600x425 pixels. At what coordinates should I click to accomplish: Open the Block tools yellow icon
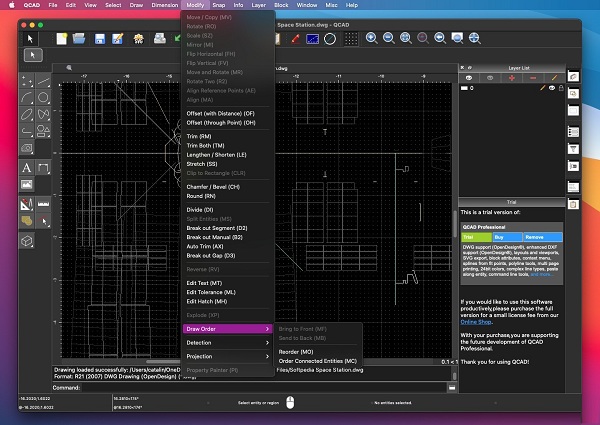27,221
